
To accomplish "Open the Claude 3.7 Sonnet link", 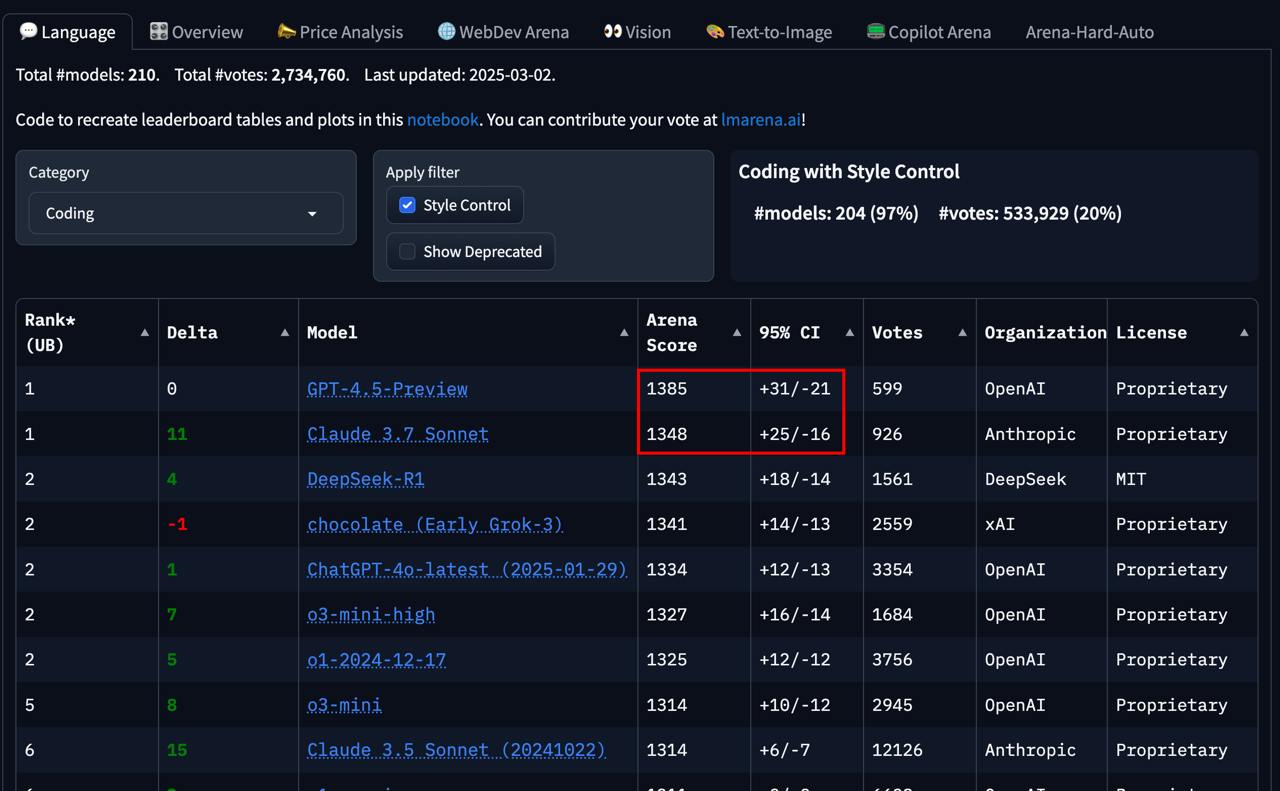I will (x=398, y=434).
